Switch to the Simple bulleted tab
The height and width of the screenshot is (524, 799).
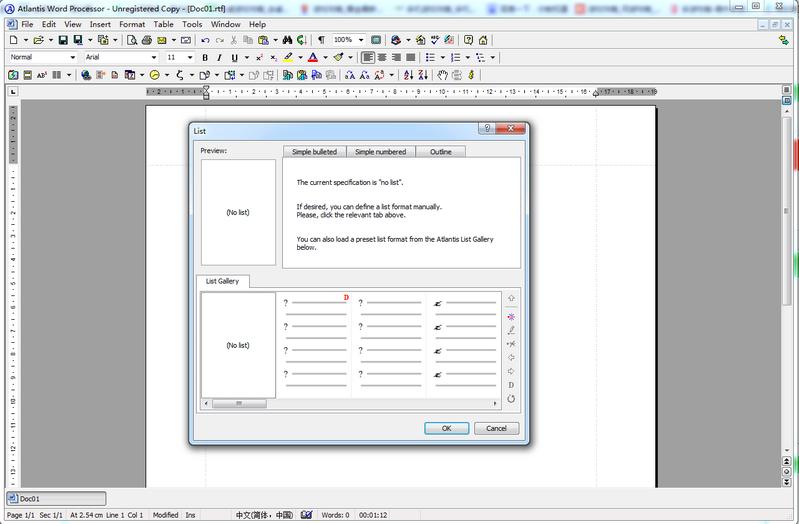click(314, 152)
